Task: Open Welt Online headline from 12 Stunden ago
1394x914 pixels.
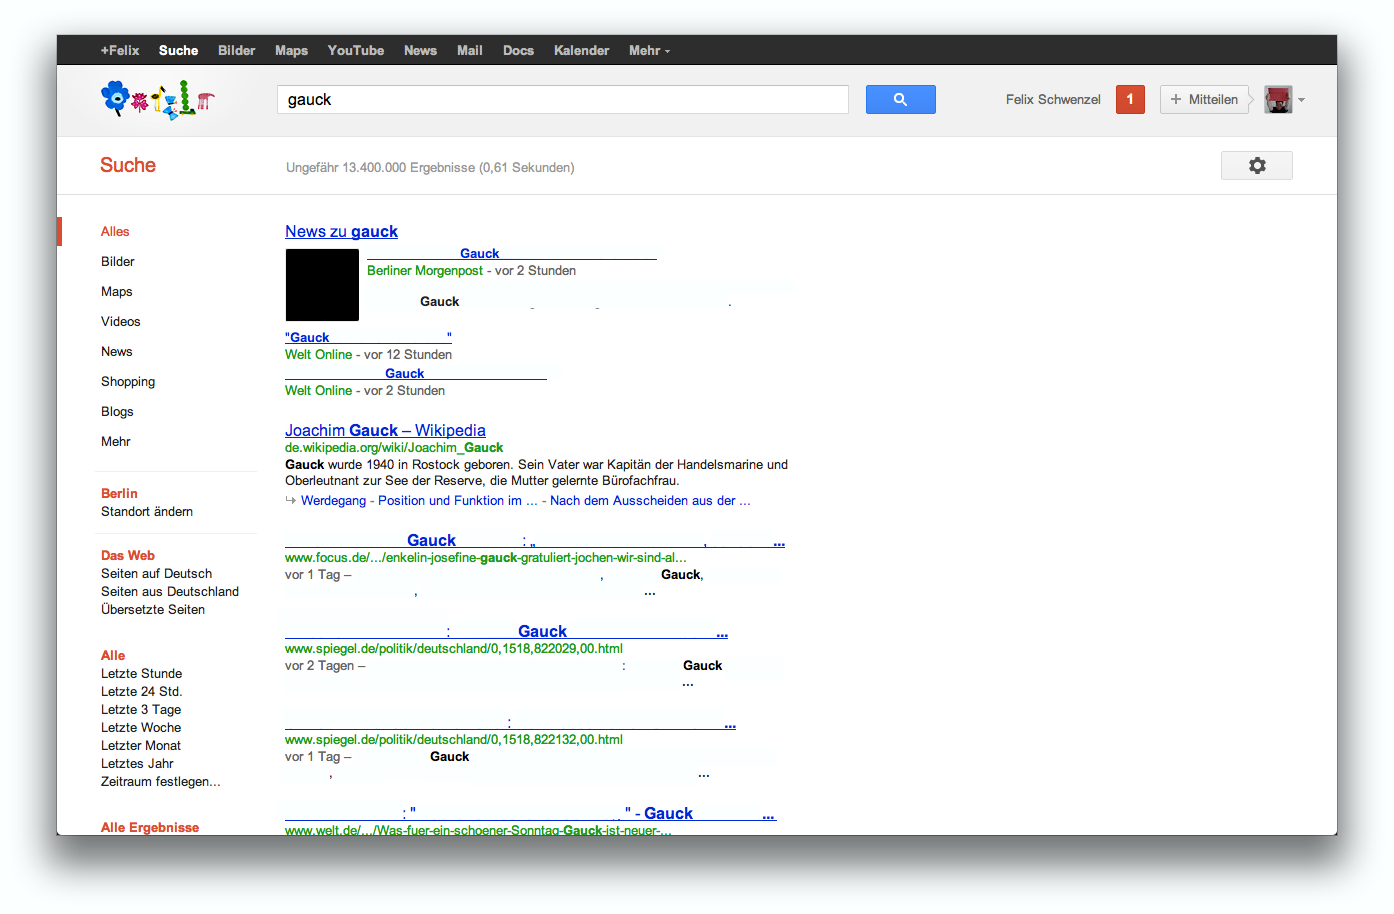Action: [368, 337]
